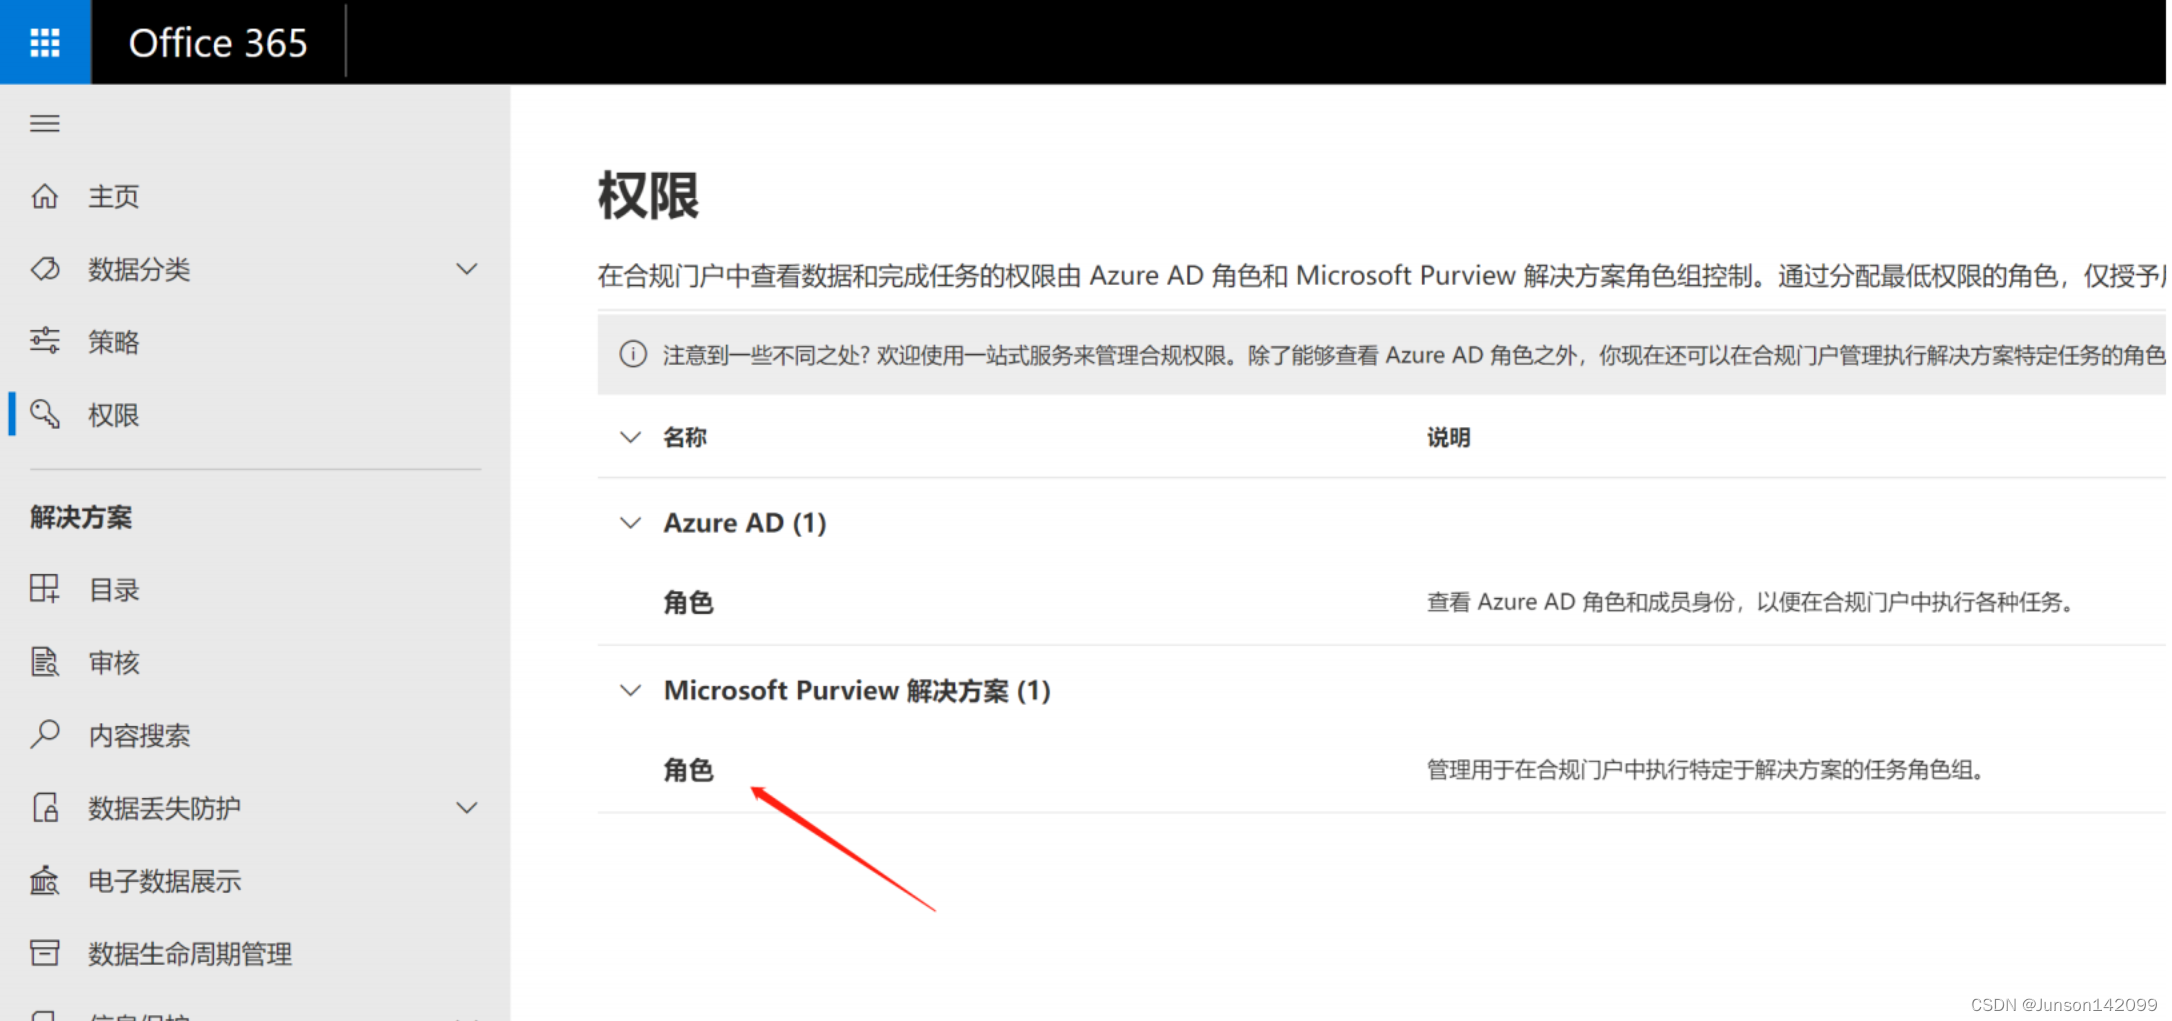2172x1021 pixels.
Task: Open 数据丢失防护 menu item
Action: tap(165, 808)
